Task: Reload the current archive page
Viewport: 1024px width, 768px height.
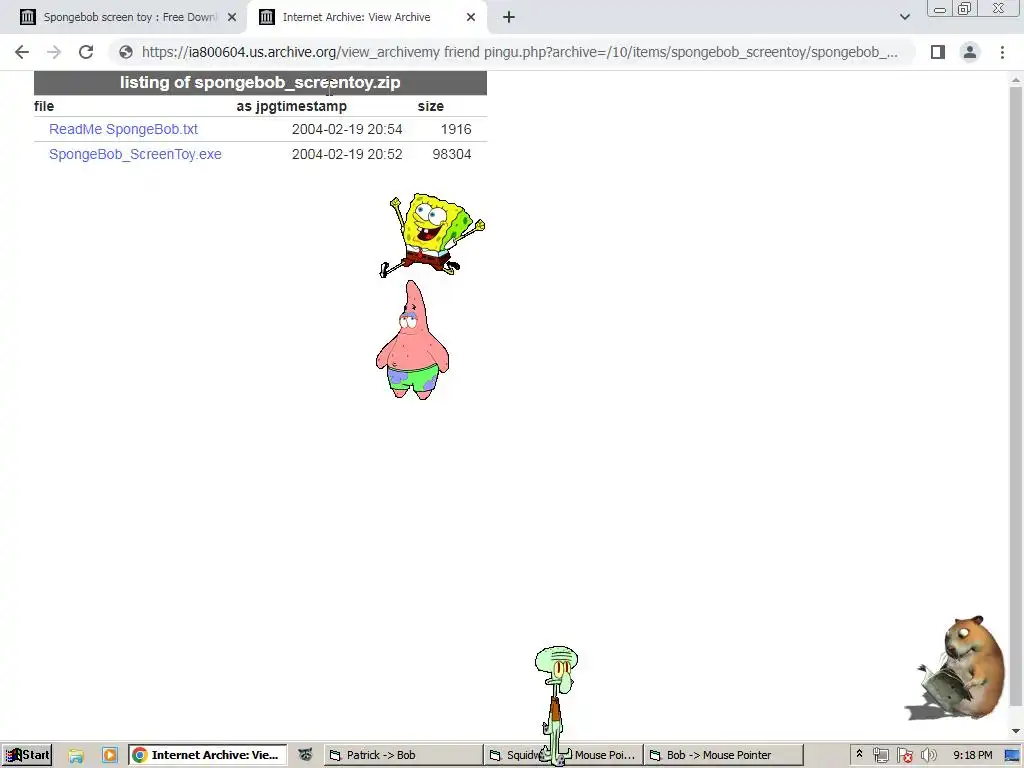Action: (86, 52)
